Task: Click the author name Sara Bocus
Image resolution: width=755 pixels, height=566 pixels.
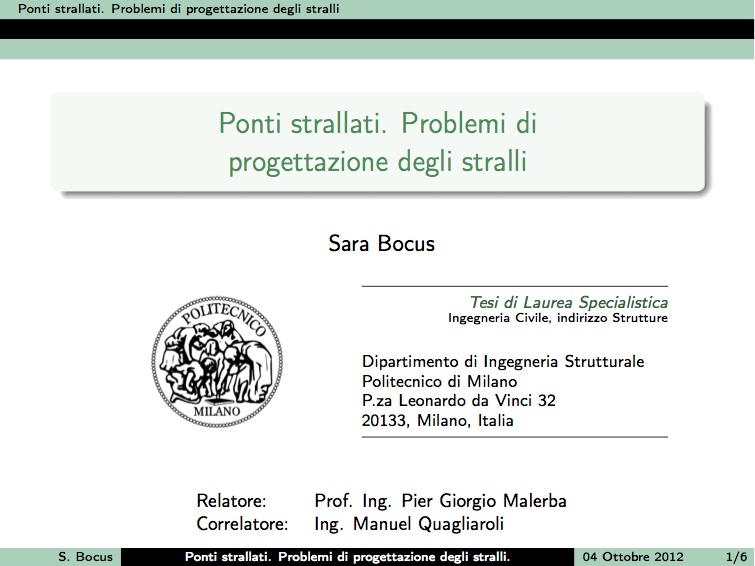Action: click(381, 243)
